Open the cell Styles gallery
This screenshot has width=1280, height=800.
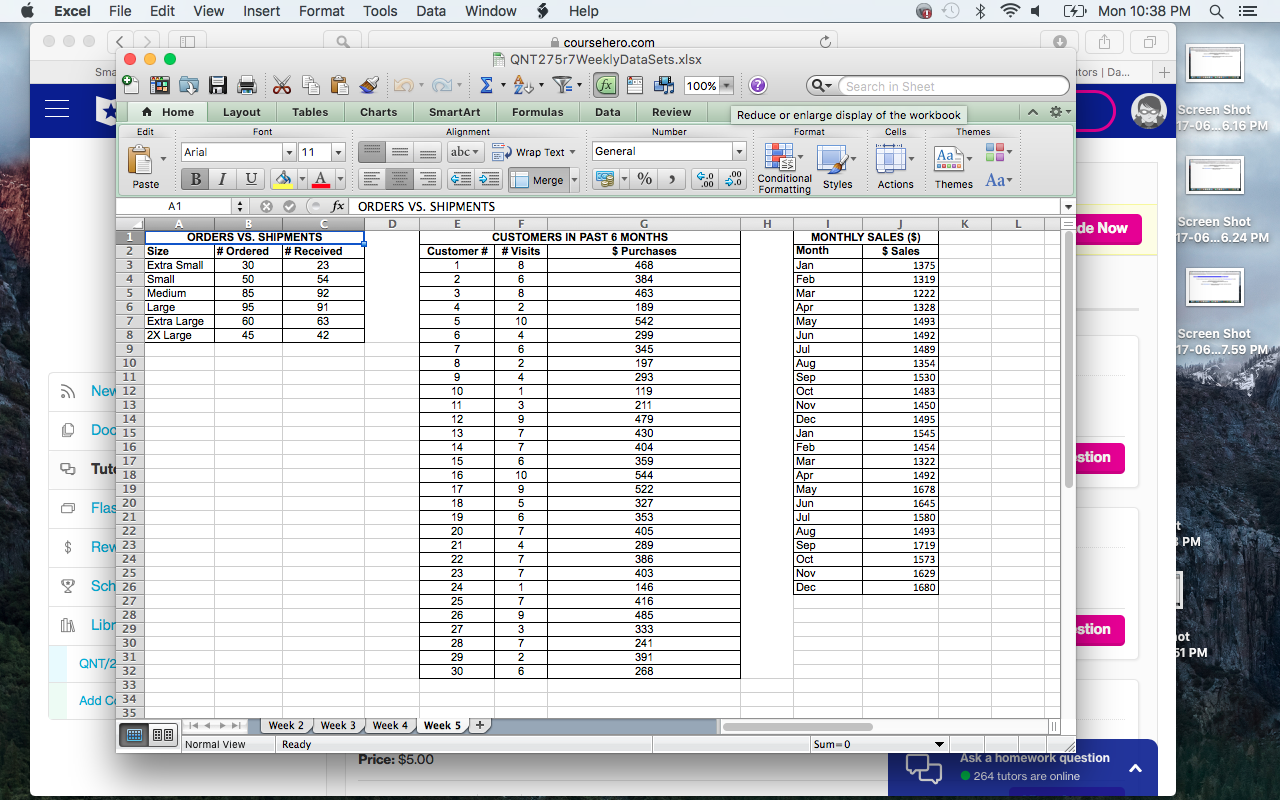point(836,168)
